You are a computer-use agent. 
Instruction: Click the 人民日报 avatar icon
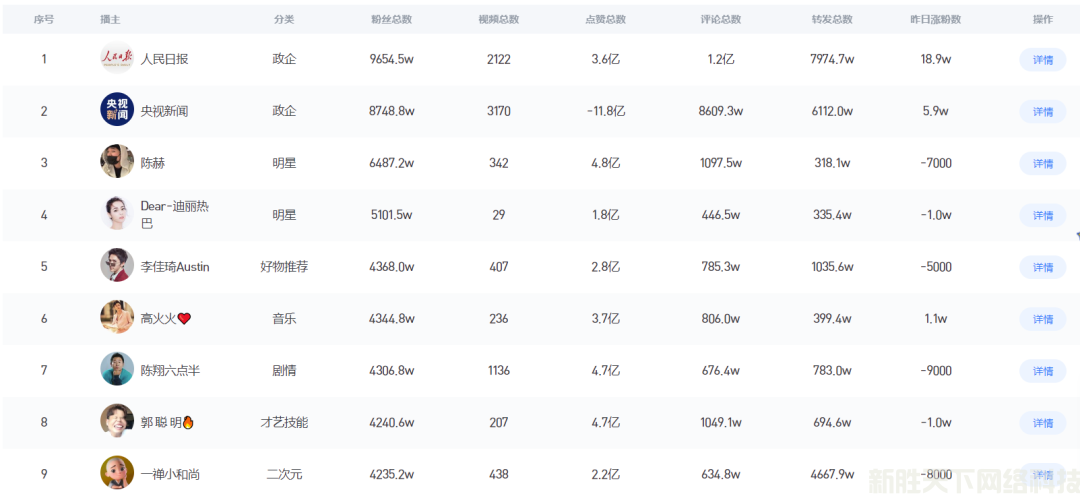117,59
